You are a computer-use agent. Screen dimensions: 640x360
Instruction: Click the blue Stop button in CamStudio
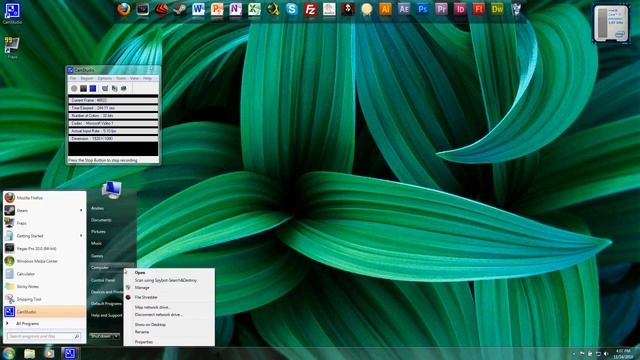point(93,88)
